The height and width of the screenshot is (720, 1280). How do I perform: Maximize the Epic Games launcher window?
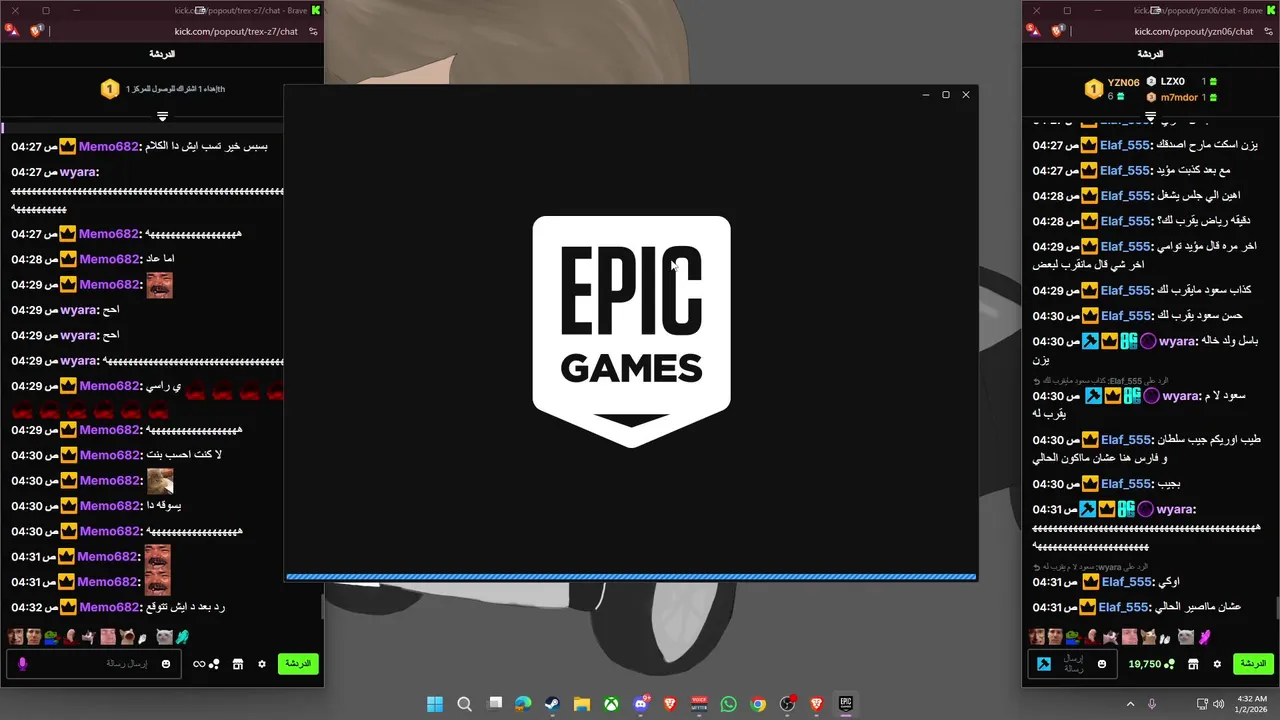[x=946, y=95]
